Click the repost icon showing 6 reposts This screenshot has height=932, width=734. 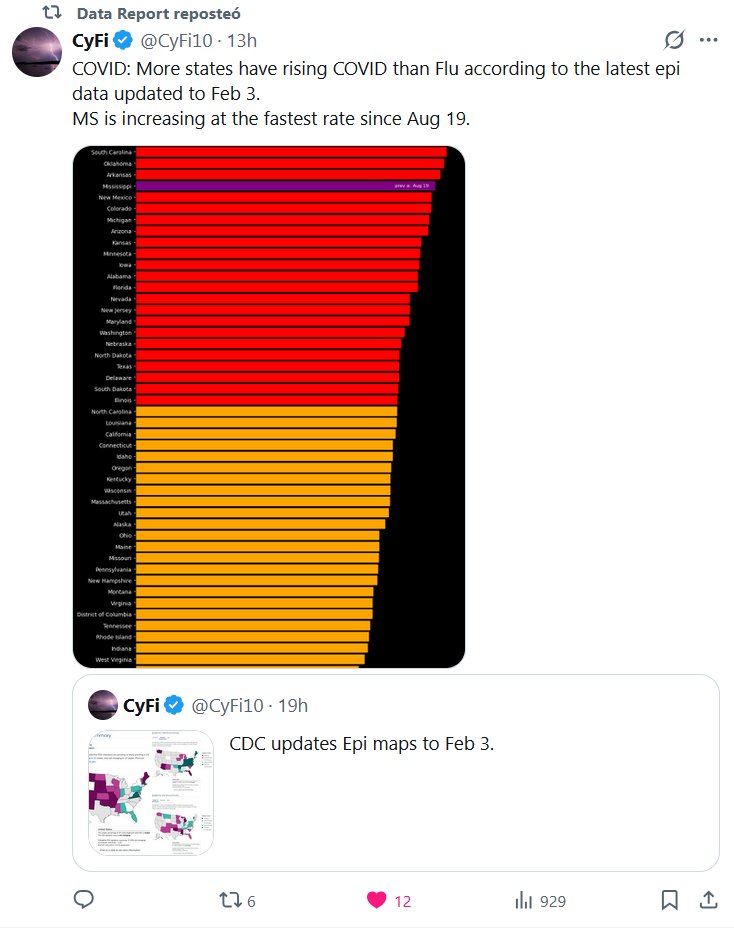click(229, 900)
